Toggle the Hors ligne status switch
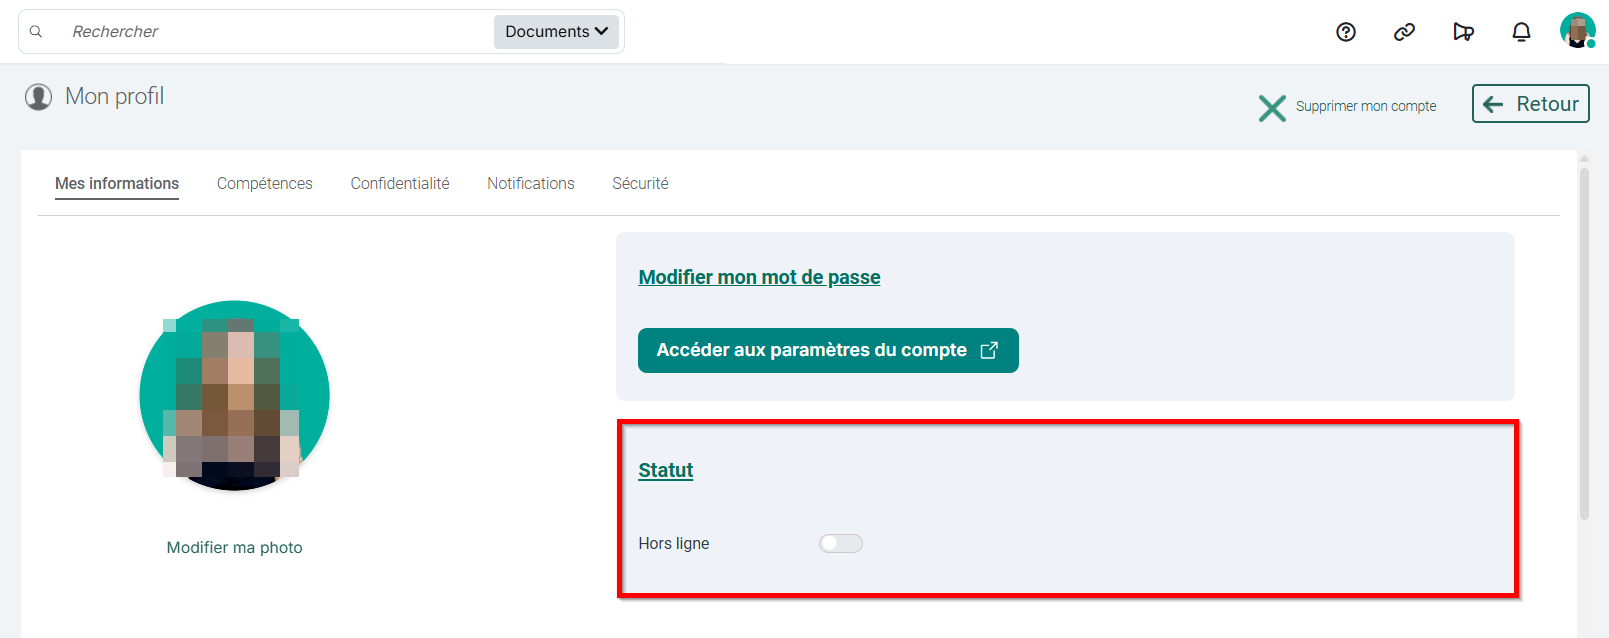 tap(841, 543)
